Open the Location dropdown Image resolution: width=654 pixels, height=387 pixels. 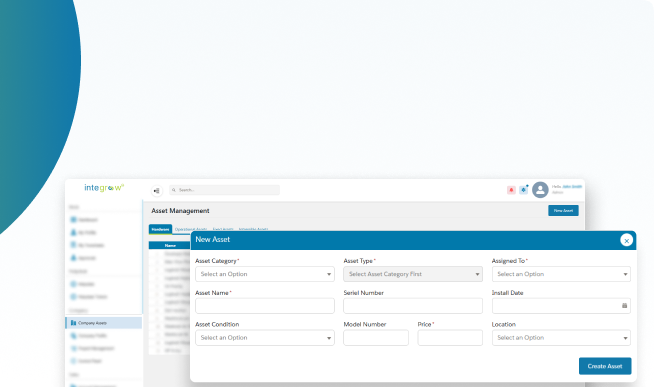point(561,338)
